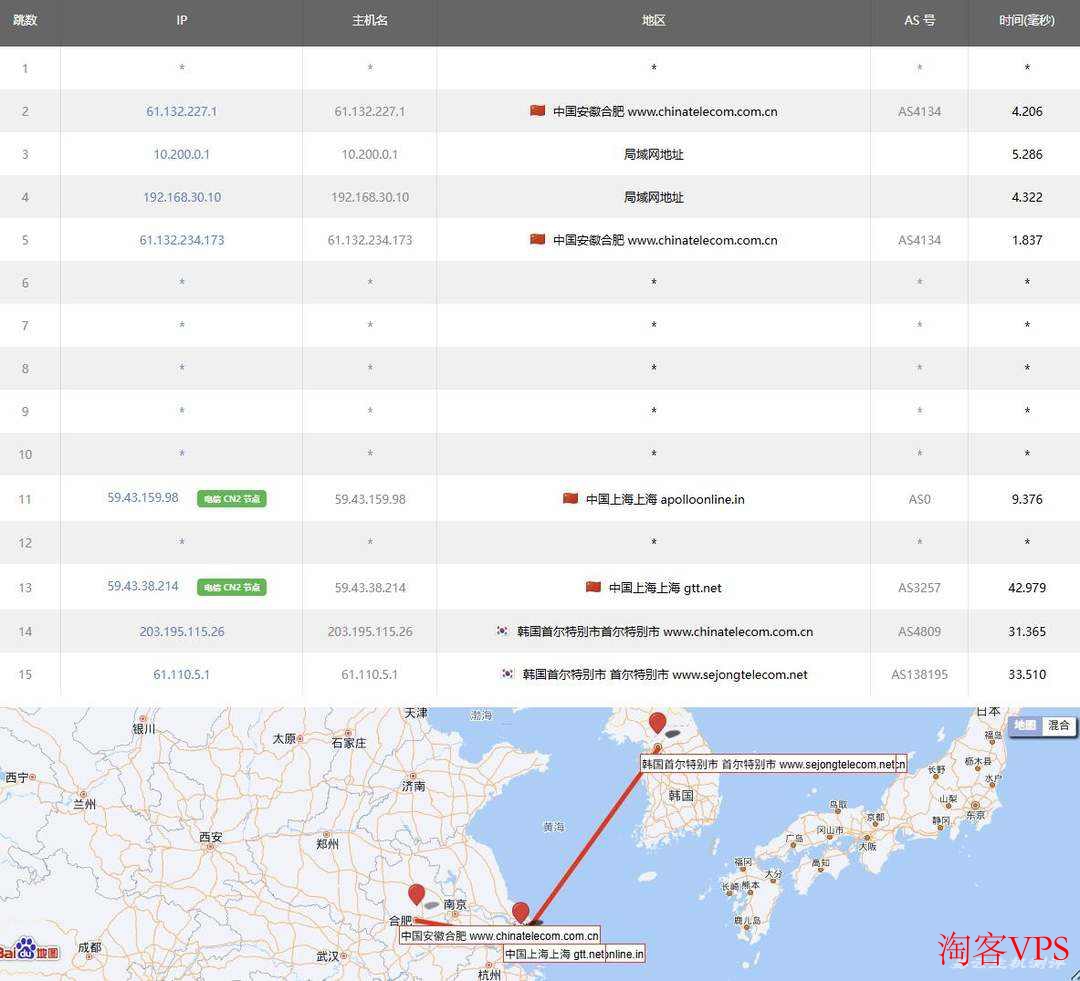Click the 4.322 time value

[x=1027, y=197]
